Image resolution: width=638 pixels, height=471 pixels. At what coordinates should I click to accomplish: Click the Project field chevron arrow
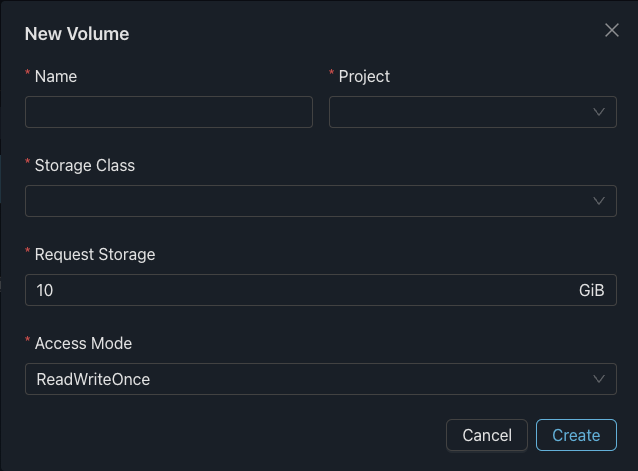pos(599,112)
